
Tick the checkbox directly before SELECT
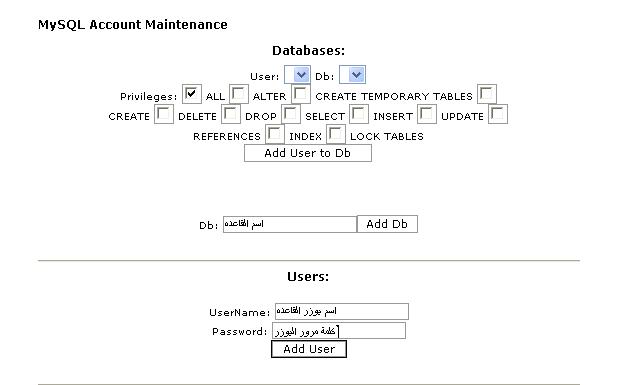click(x=291, y=114)
